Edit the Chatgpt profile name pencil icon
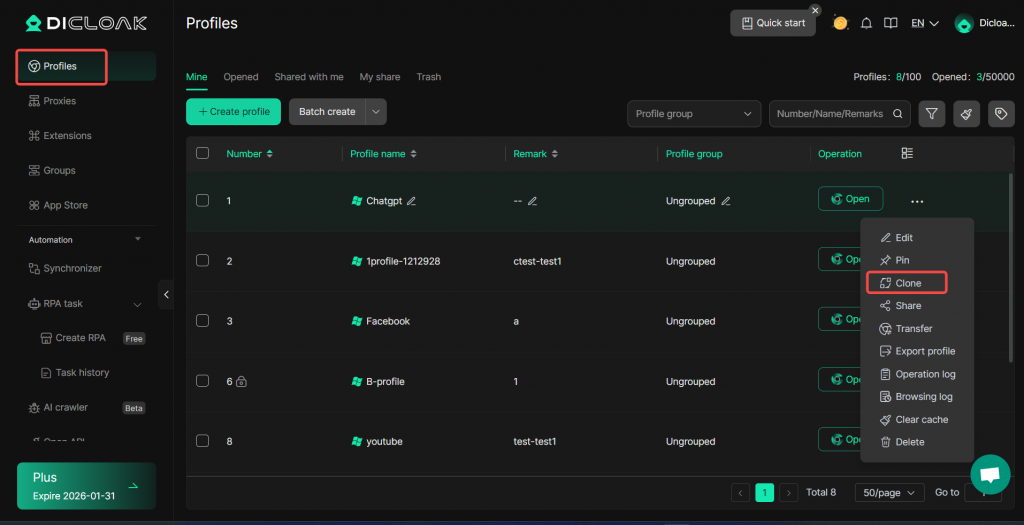This screenshot has width=1024, height=525. coord(412,201)
